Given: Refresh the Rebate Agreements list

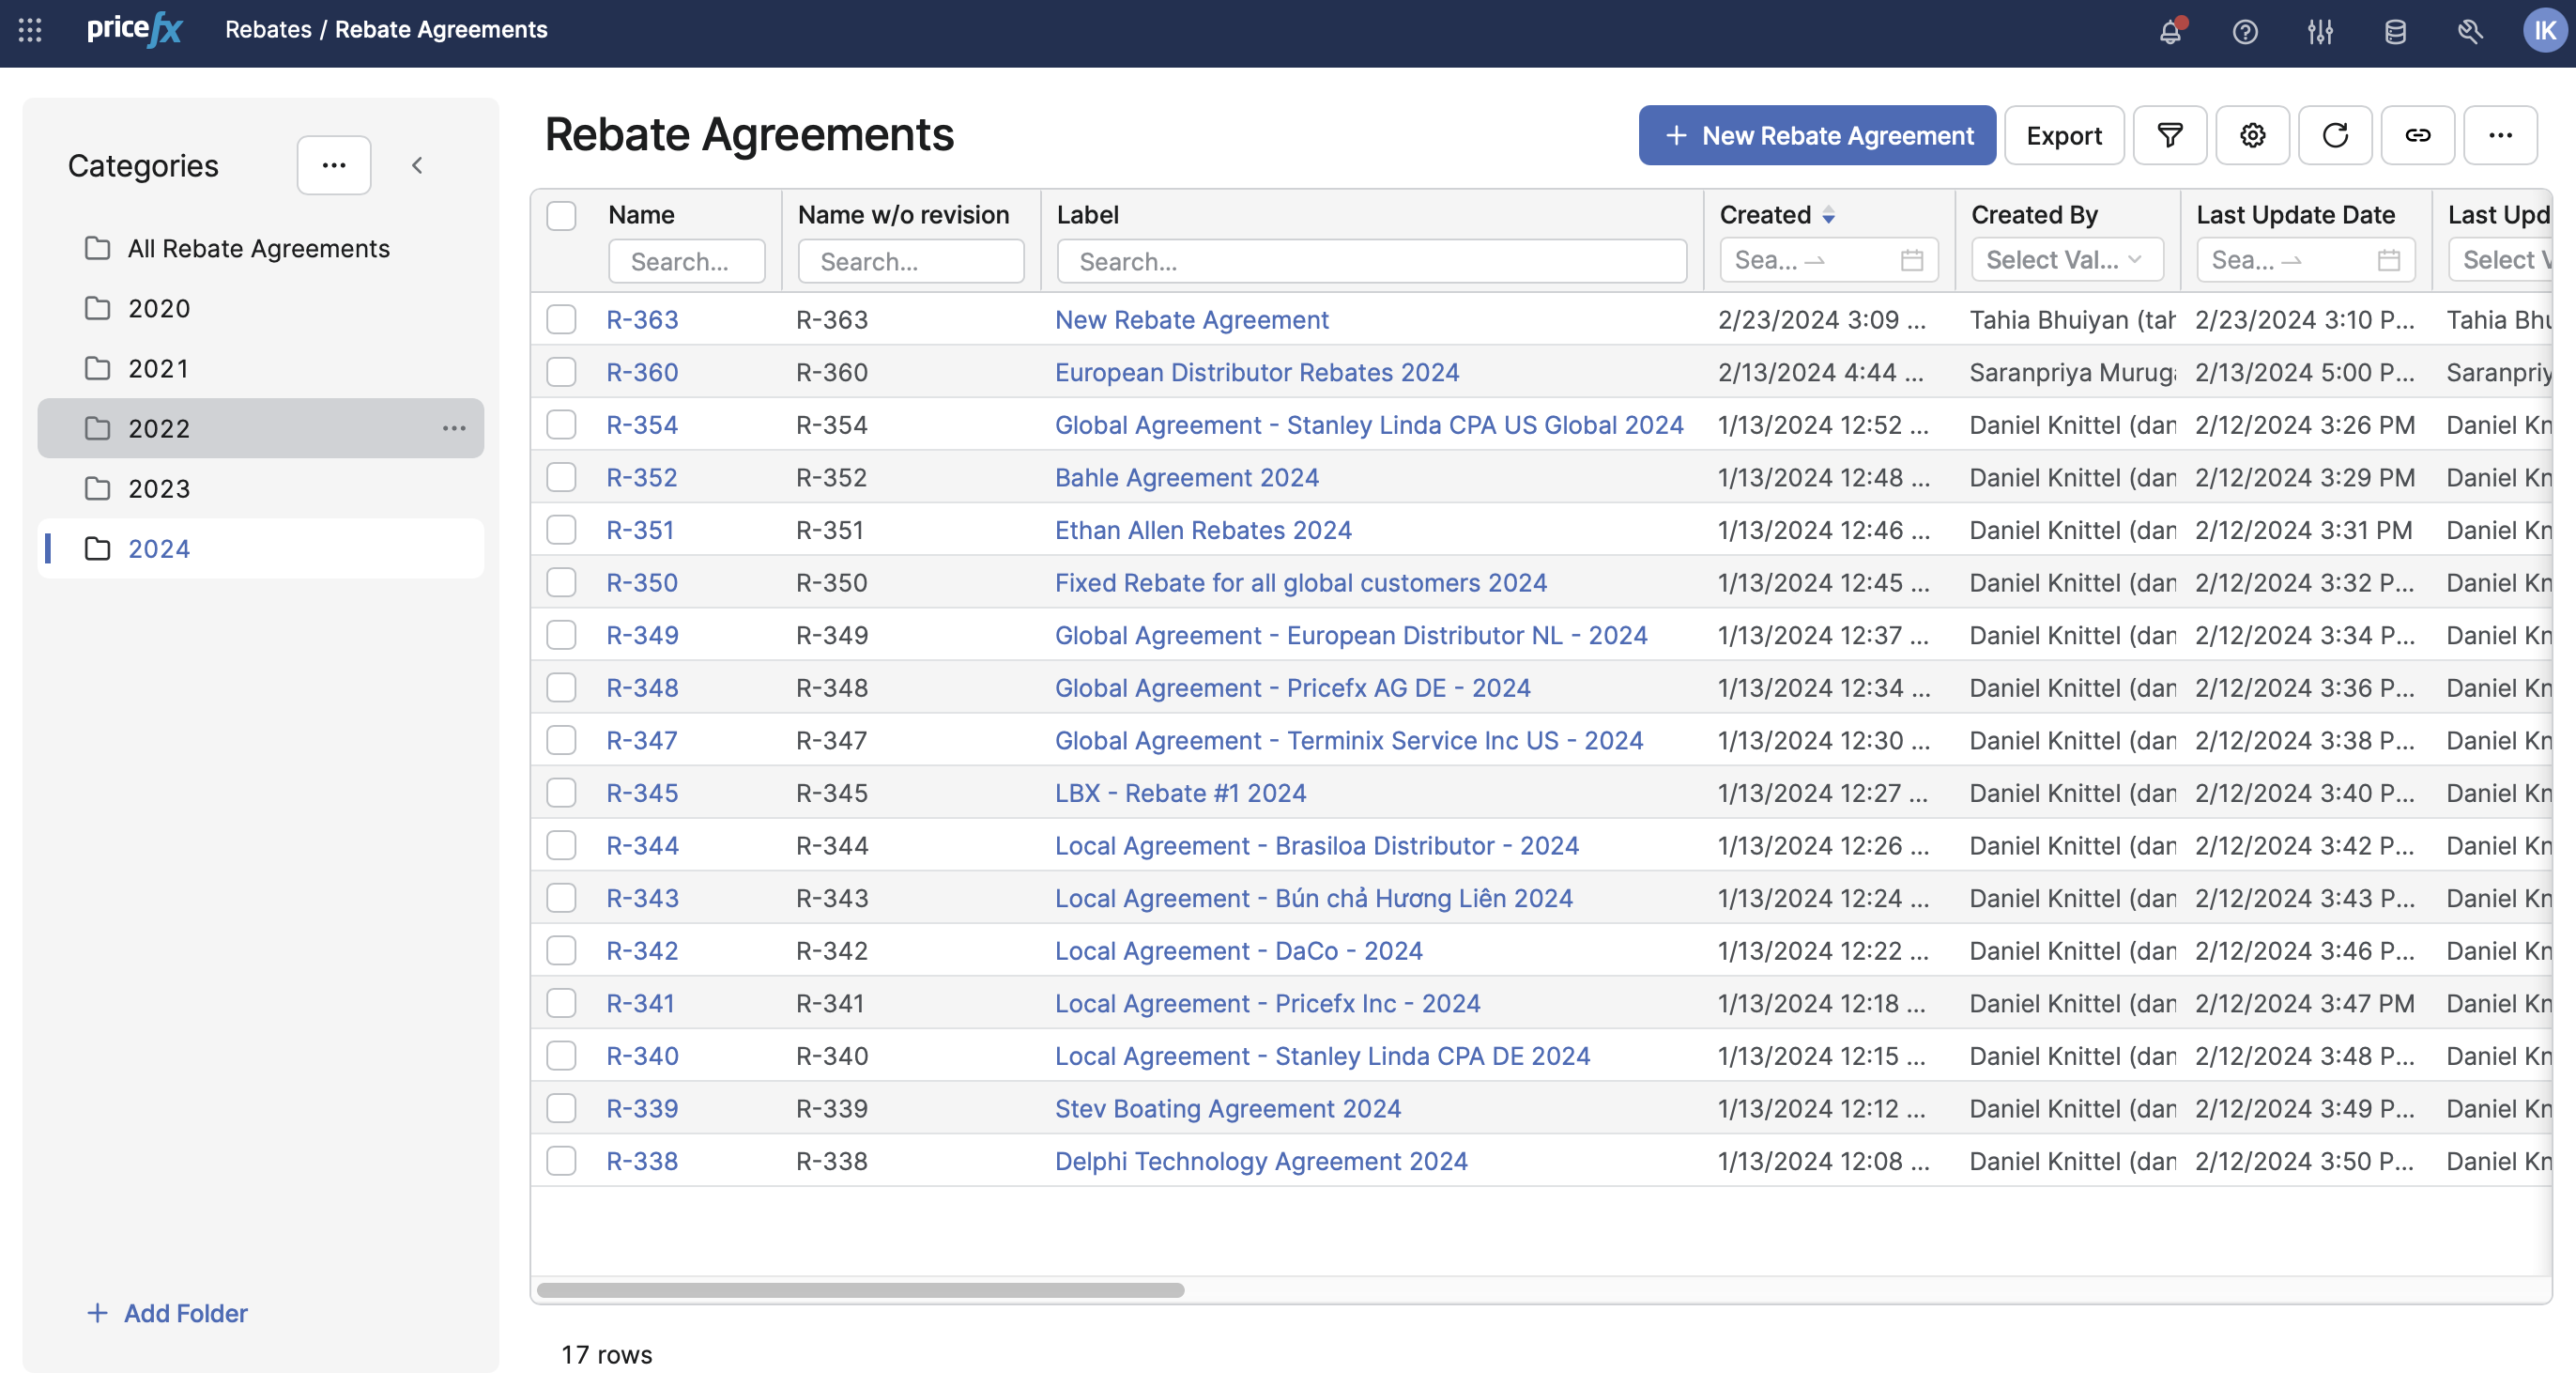Looking at the screenshot, I should (2334, 135).
